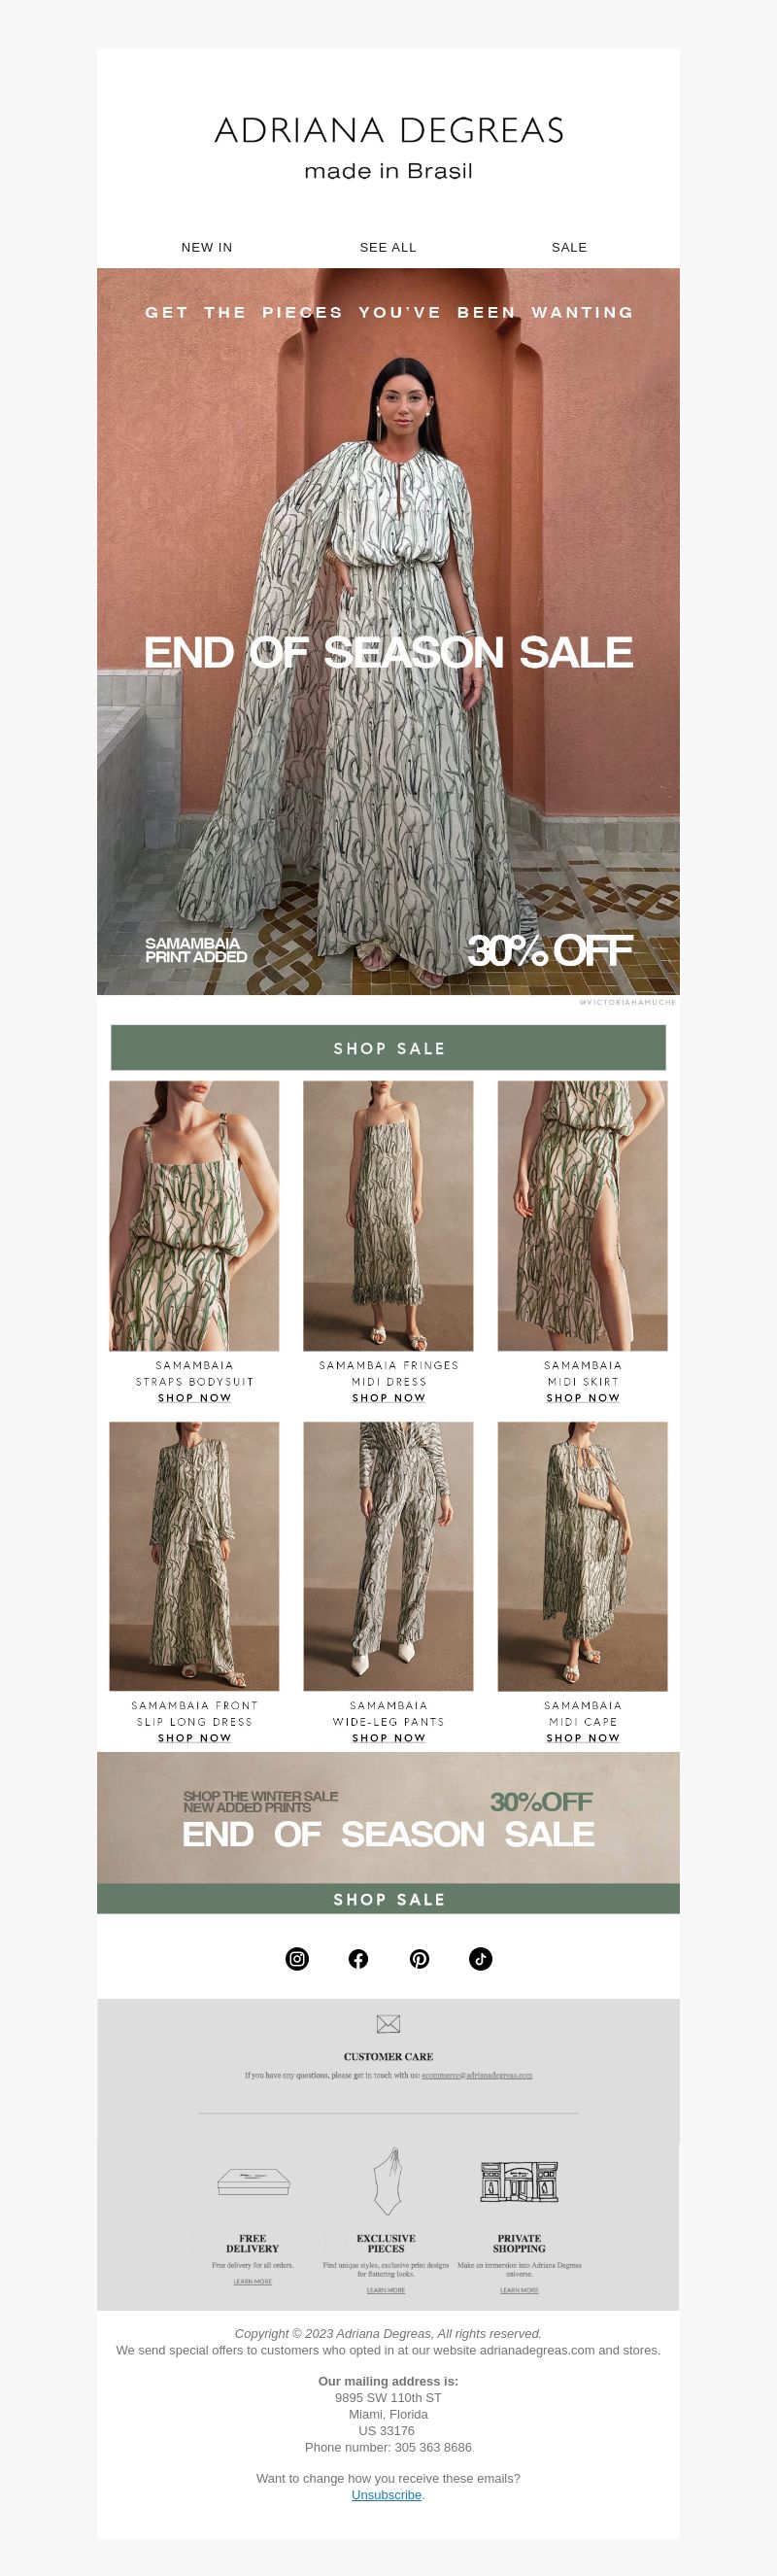Click the Private Shopping storefront icon
Viewport: 777px width, 2576px height.
(x=519, y=2182)
